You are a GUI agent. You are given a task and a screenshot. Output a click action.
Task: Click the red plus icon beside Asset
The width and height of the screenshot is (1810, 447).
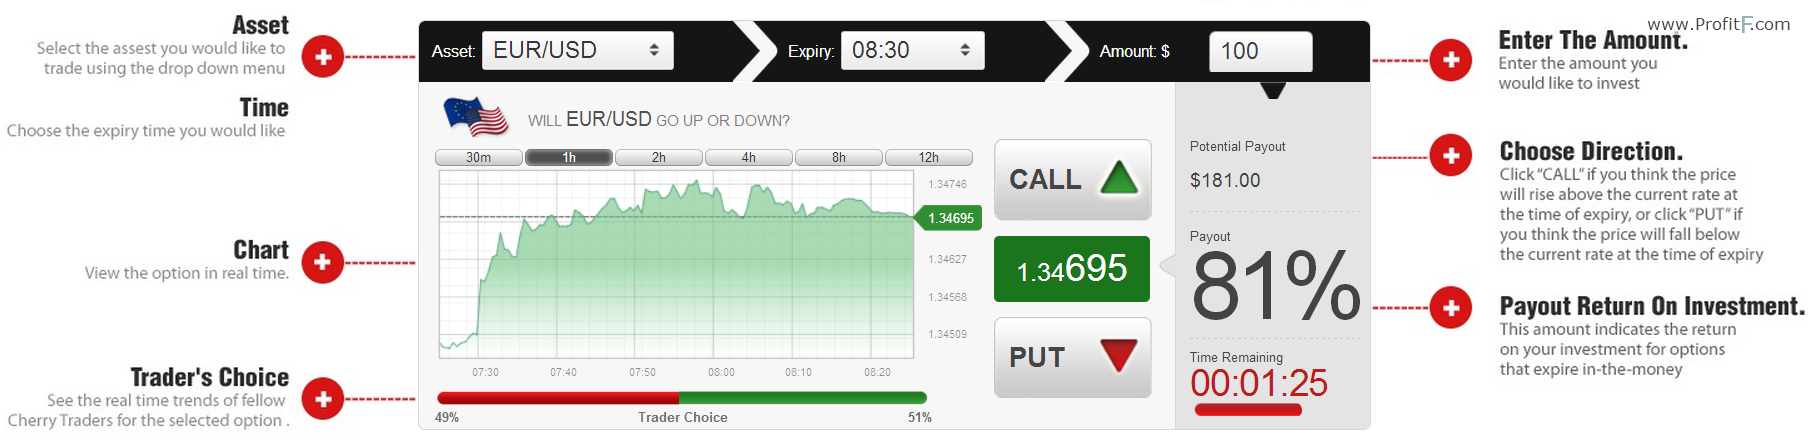click(323, 57)
